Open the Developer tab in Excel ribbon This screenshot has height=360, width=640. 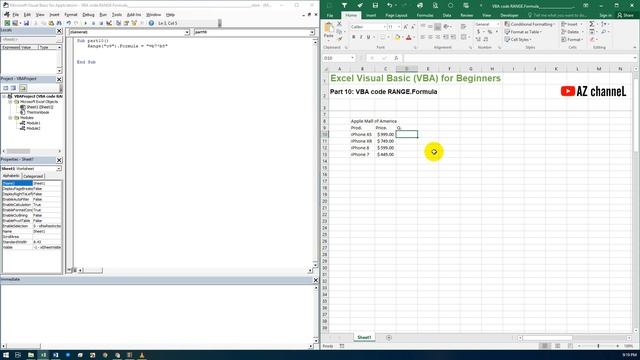click(509, 16)
